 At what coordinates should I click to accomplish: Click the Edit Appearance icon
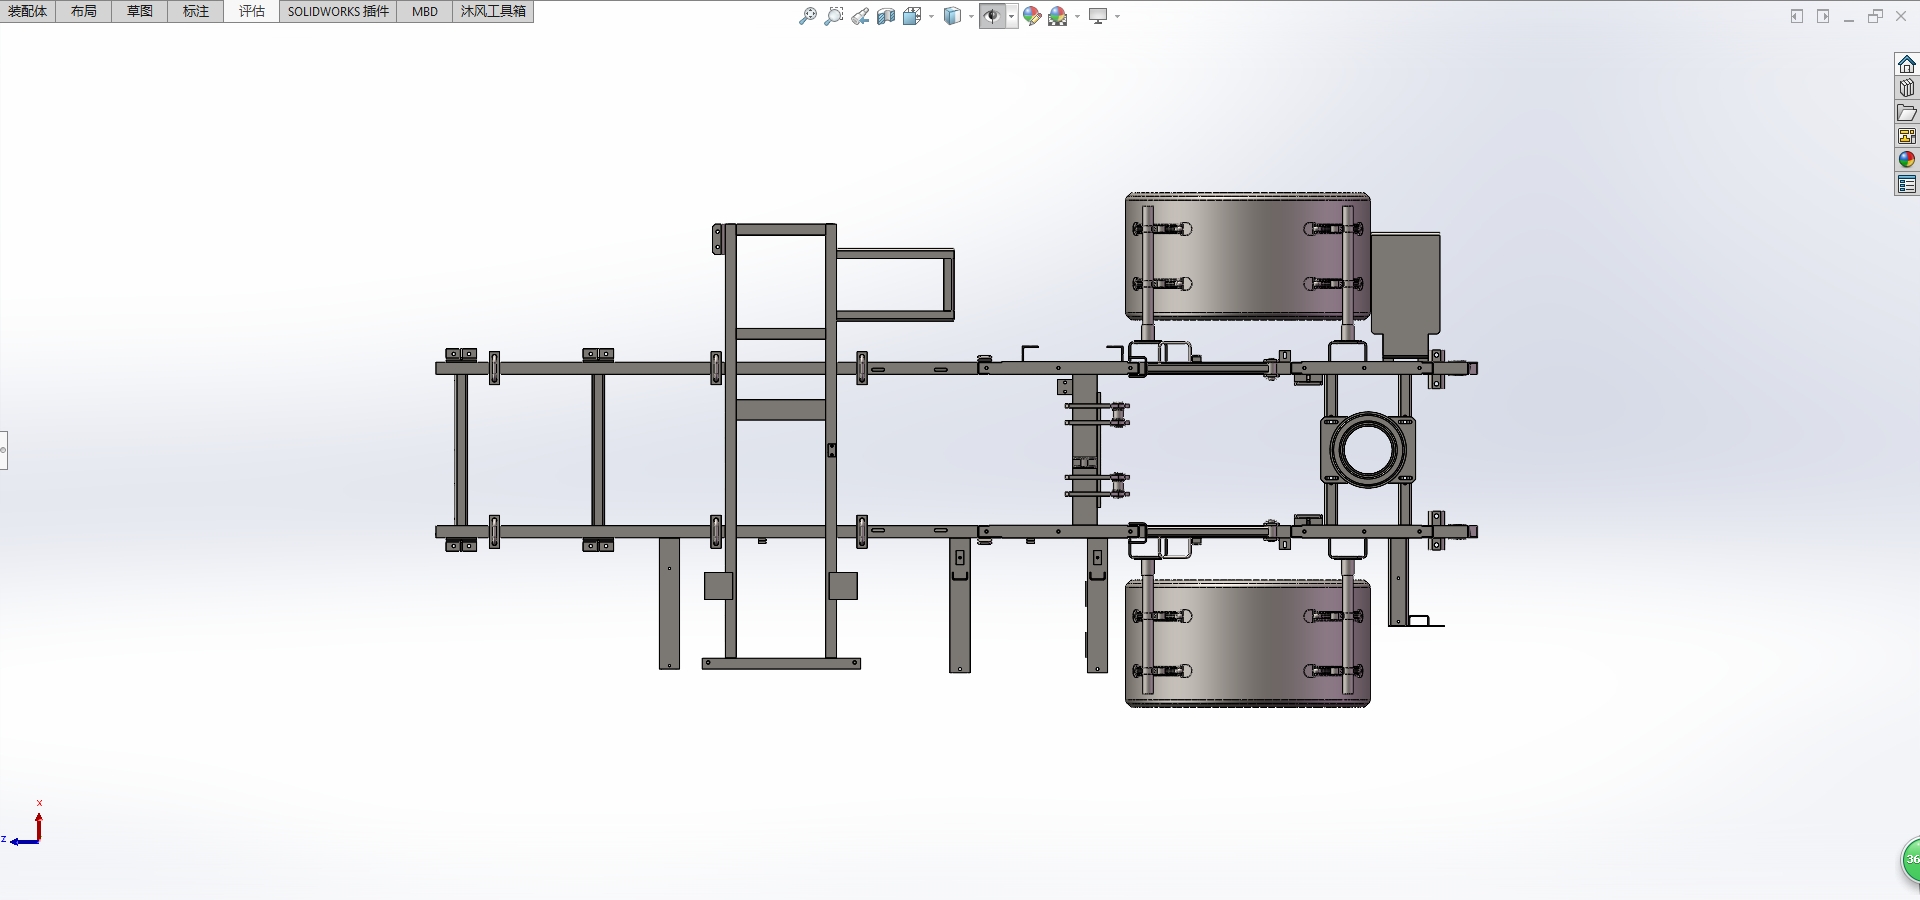(x=1032, y=16)
